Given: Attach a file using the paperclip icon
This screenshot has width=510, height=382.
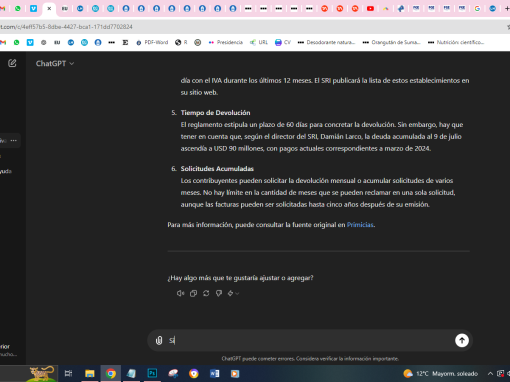Looking at the screenshot, I should coord(159,340).
